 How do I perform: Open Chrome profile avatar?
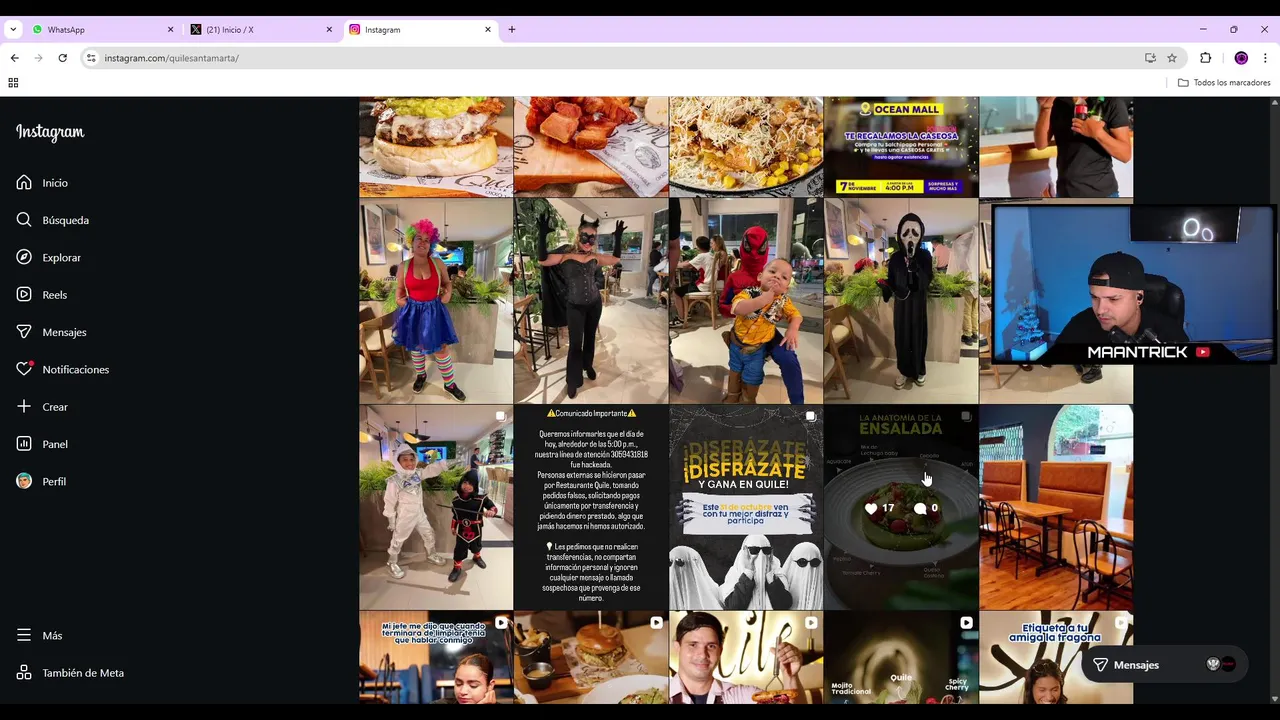[1241, 58]
